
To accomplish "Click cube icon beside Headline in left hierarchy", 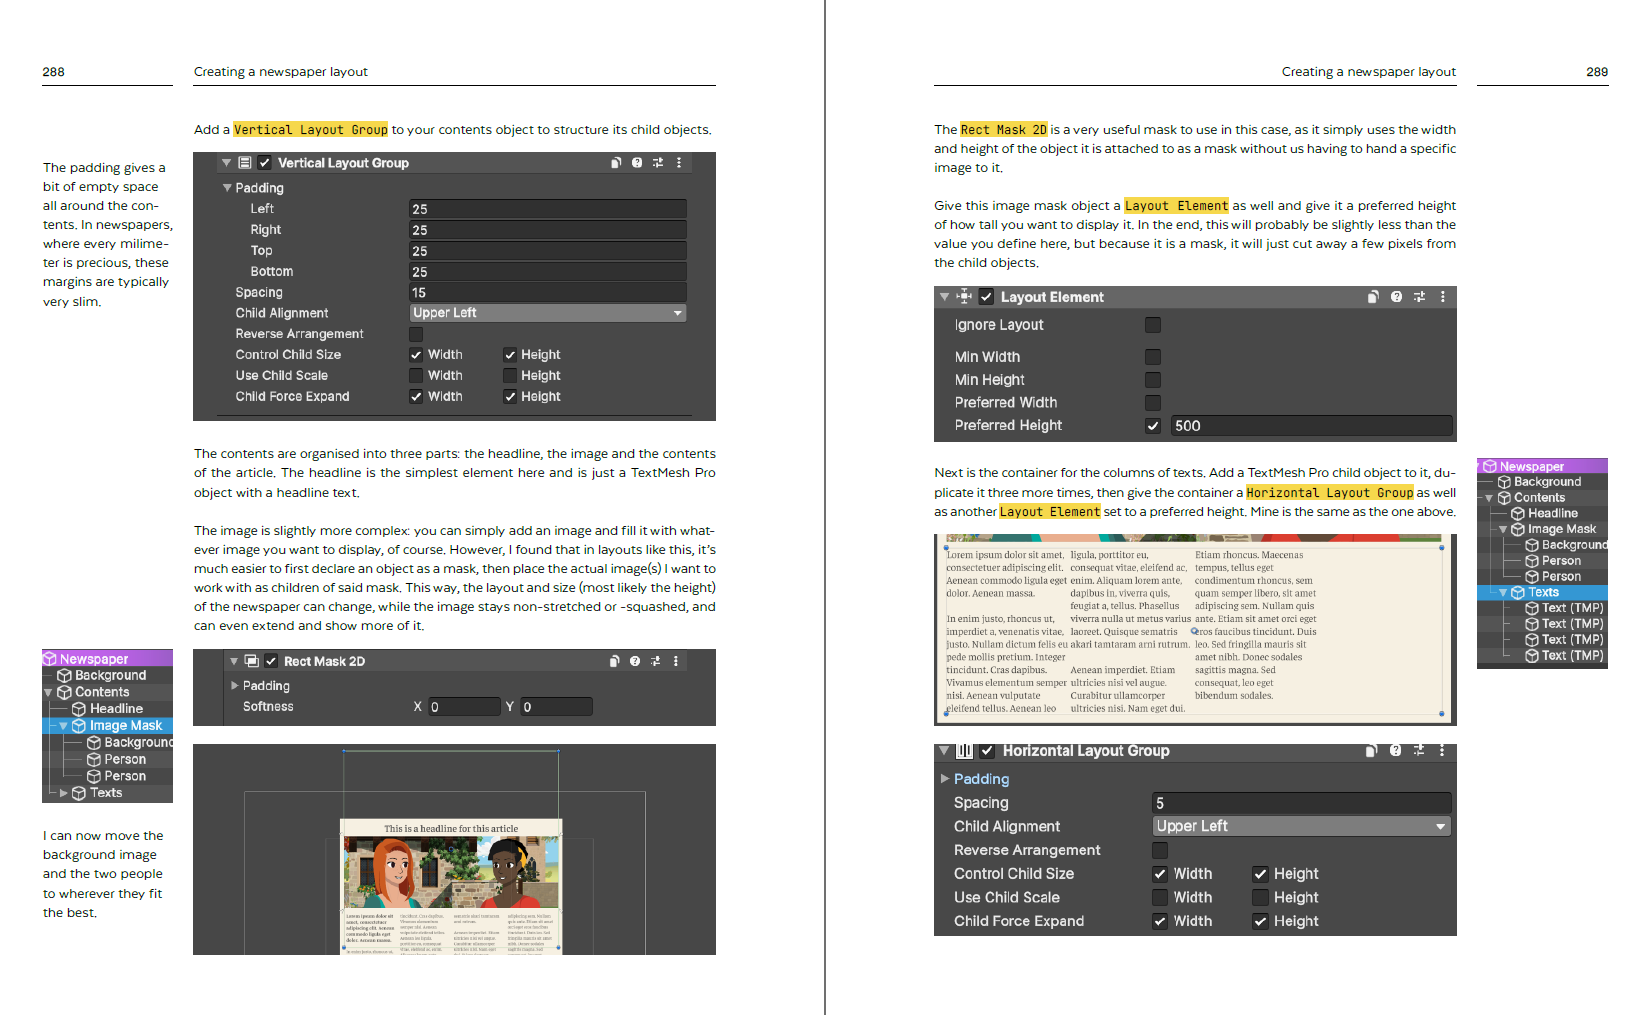I will (x=79, y=709).
